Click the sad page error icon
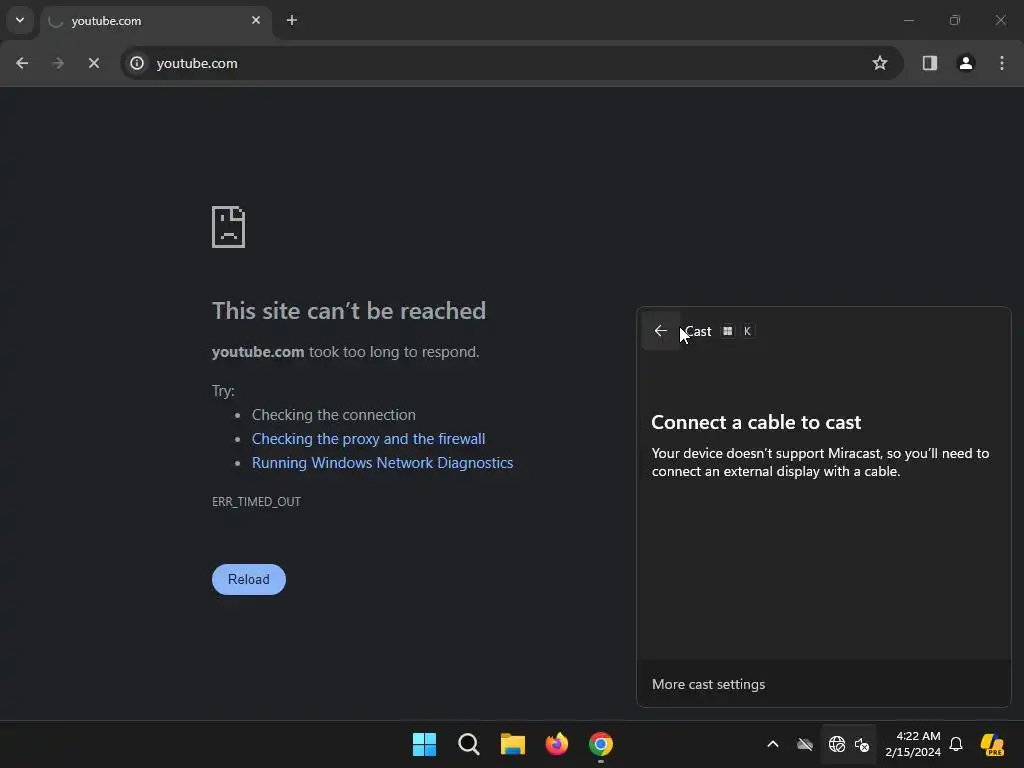1024x768 pixels. 229,227
